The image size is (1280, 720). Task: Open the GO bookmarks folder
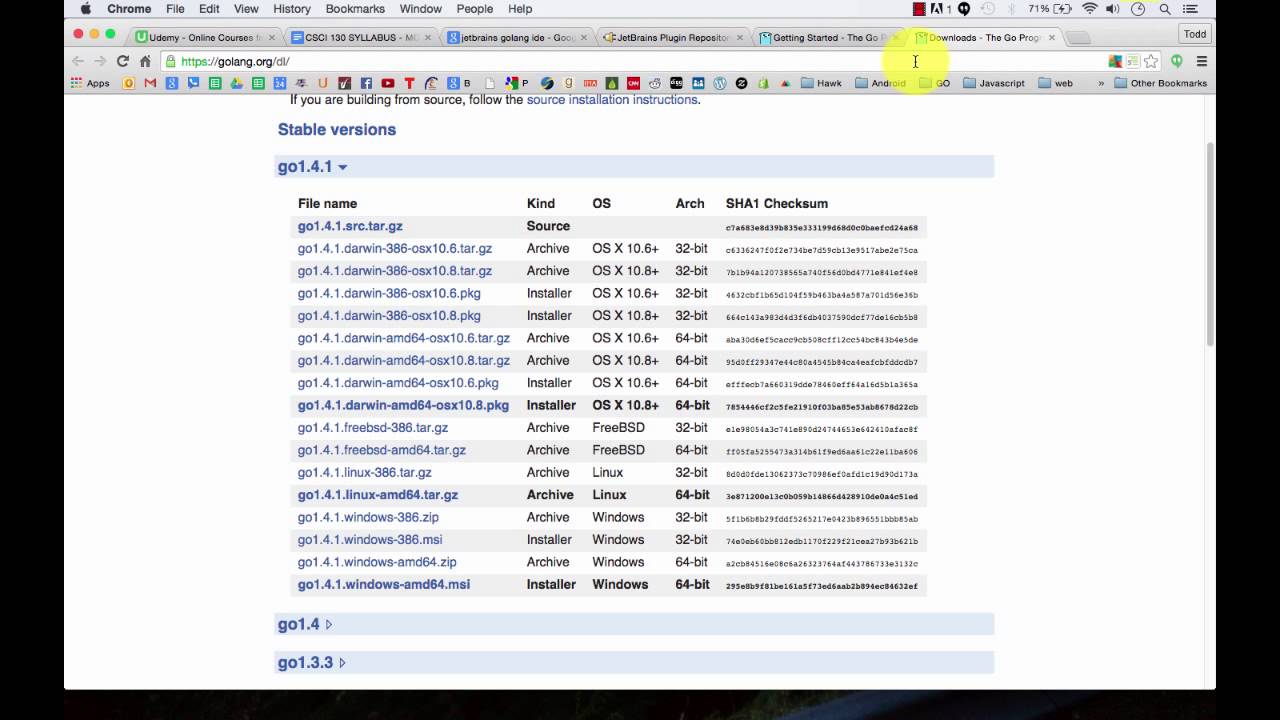934,83
